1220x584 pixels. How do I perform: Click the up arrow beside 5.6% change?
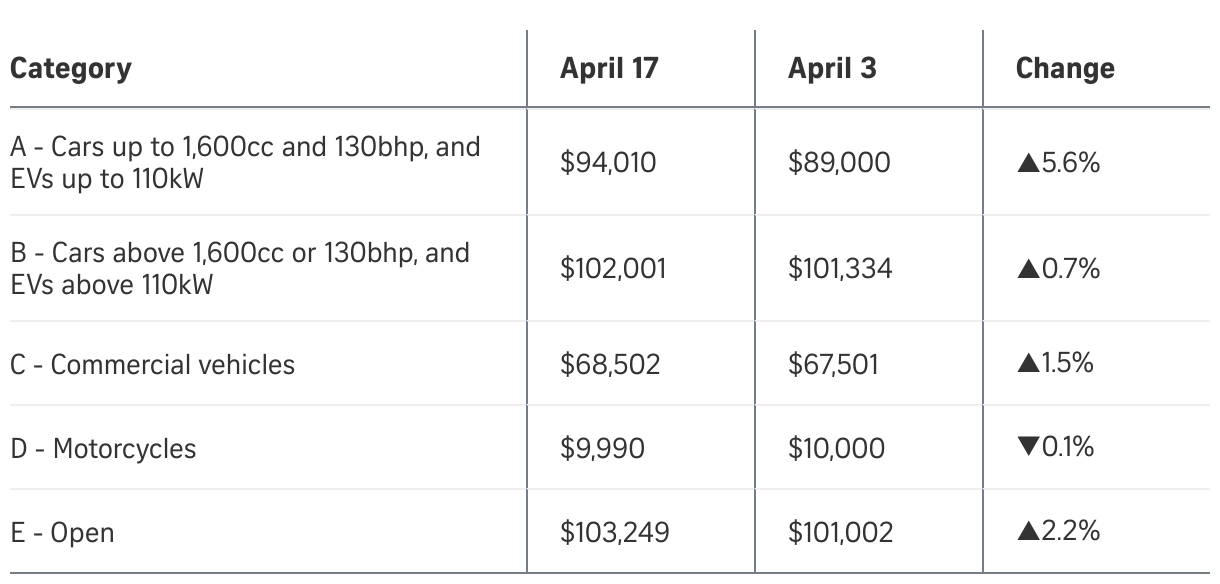pyautogui.click(x=1025, y=163)
